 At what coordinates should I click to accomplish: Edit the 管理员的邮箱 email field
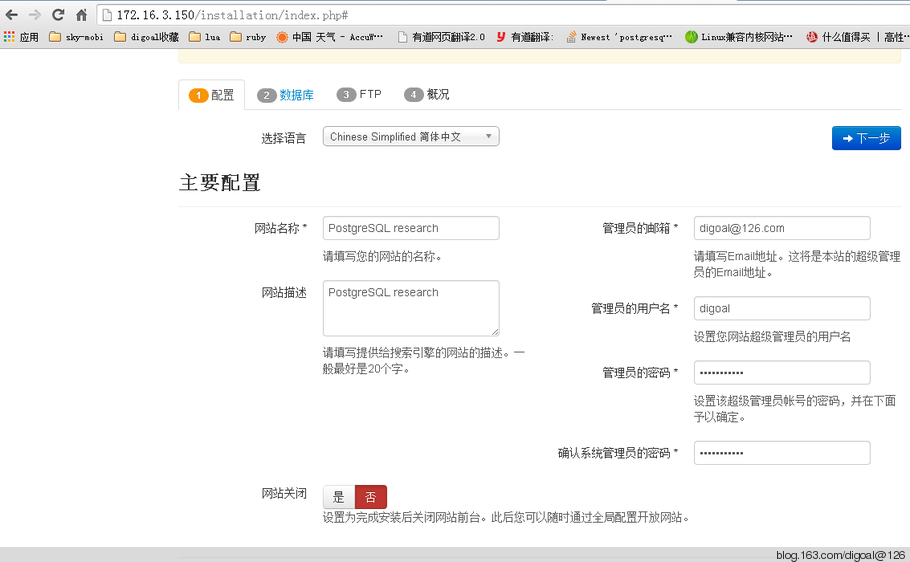(782, 228)
